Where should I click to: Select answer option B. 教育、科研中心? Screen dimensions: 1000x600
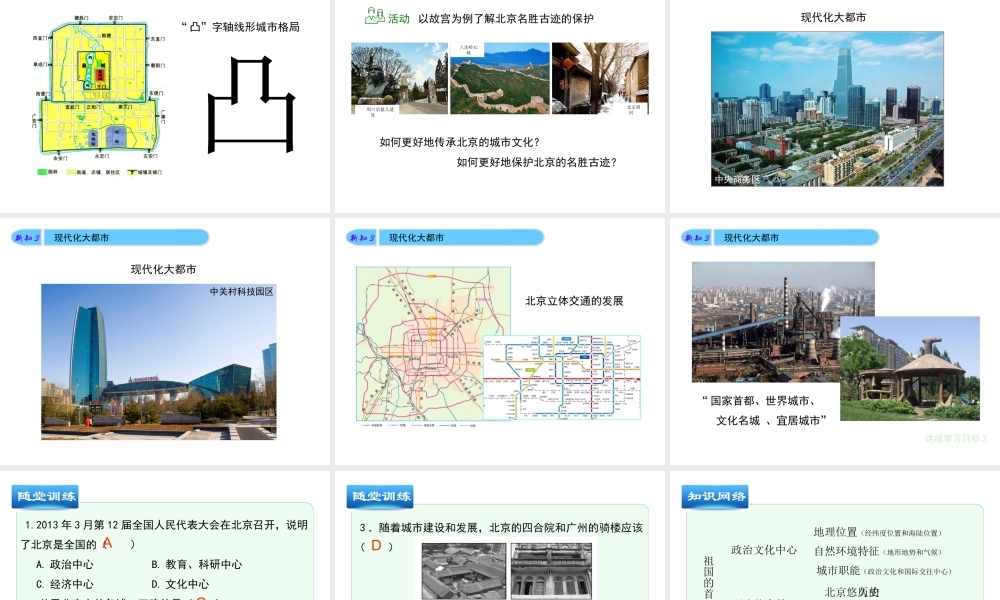[196, 564]
